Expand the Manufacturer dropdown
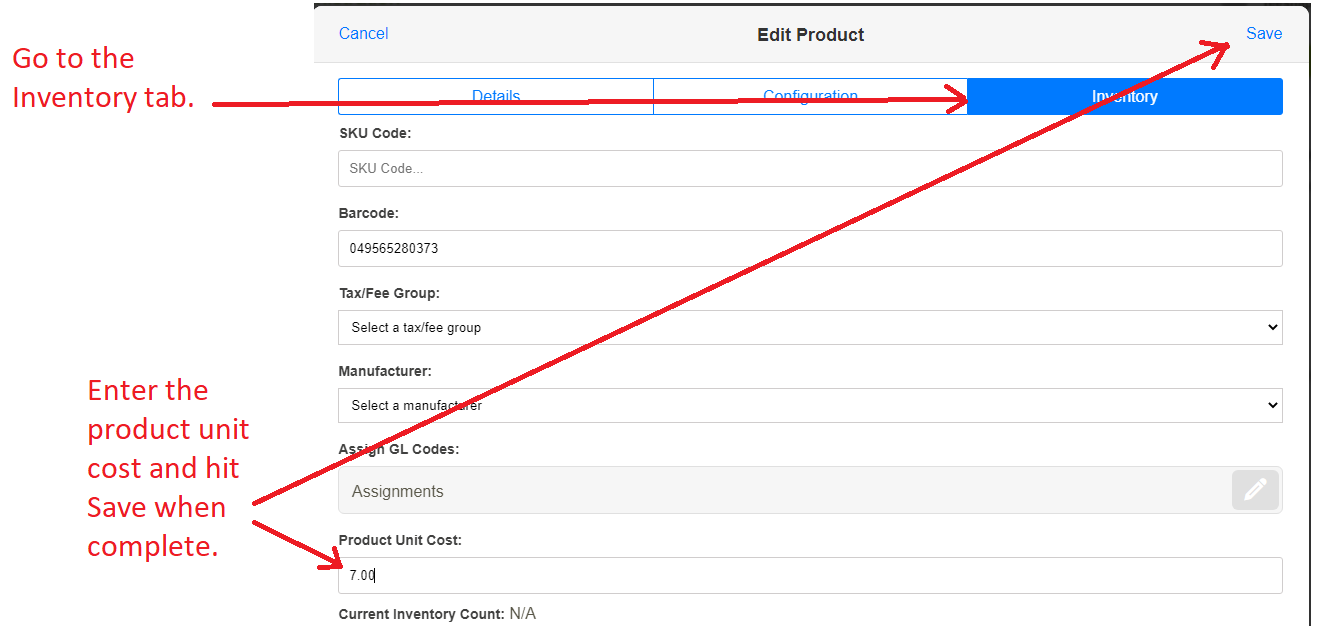Image resolution: width=1320 pixels, height=626 pixels. [810, 405]
